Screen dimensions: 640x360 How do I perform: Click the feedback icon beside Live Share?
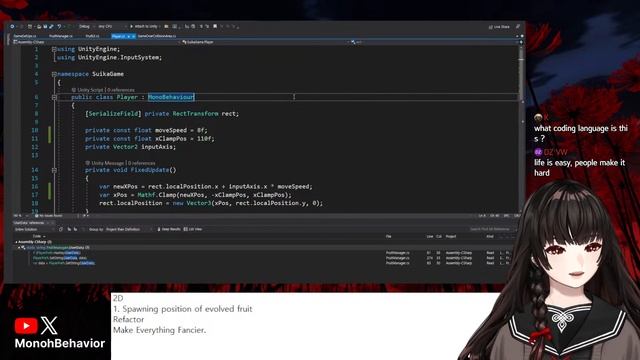pyautogui.click(x=518, y=27)
